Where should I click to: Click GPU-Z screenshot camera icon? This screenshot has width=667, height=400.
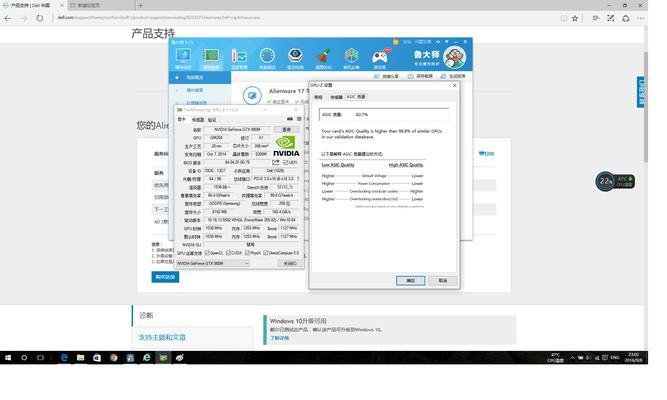pyautogui.click(x=290, y=119)
